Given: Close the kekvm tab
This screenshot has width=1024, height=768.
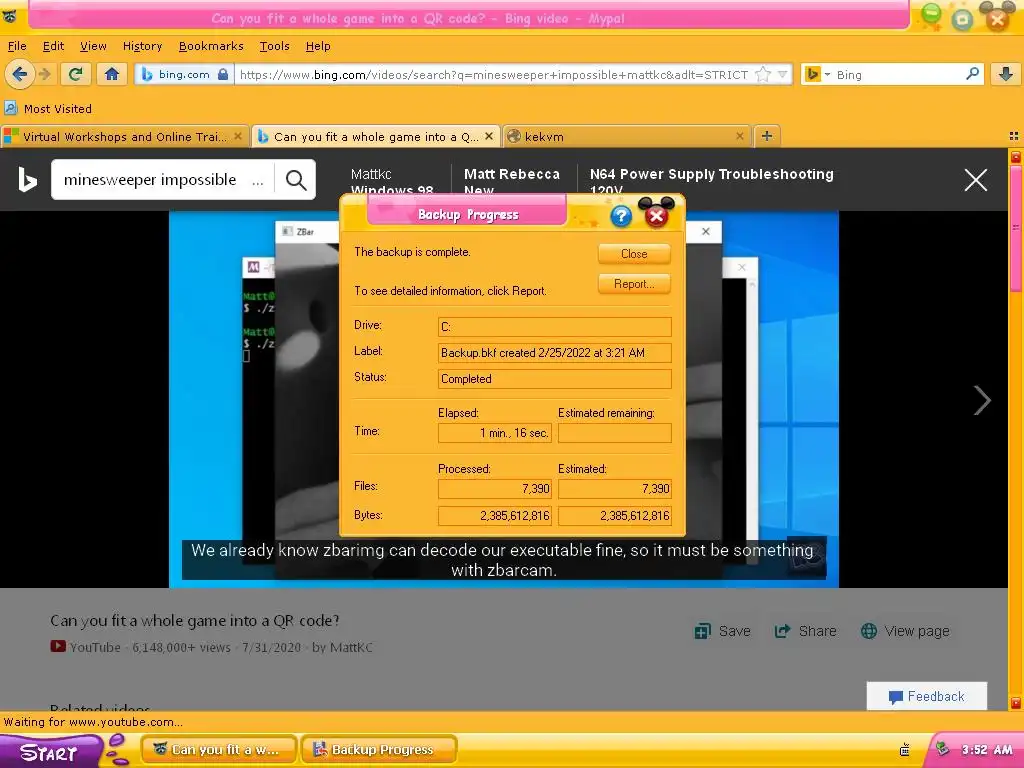Looking at the screenshot, I should [739, 136].
